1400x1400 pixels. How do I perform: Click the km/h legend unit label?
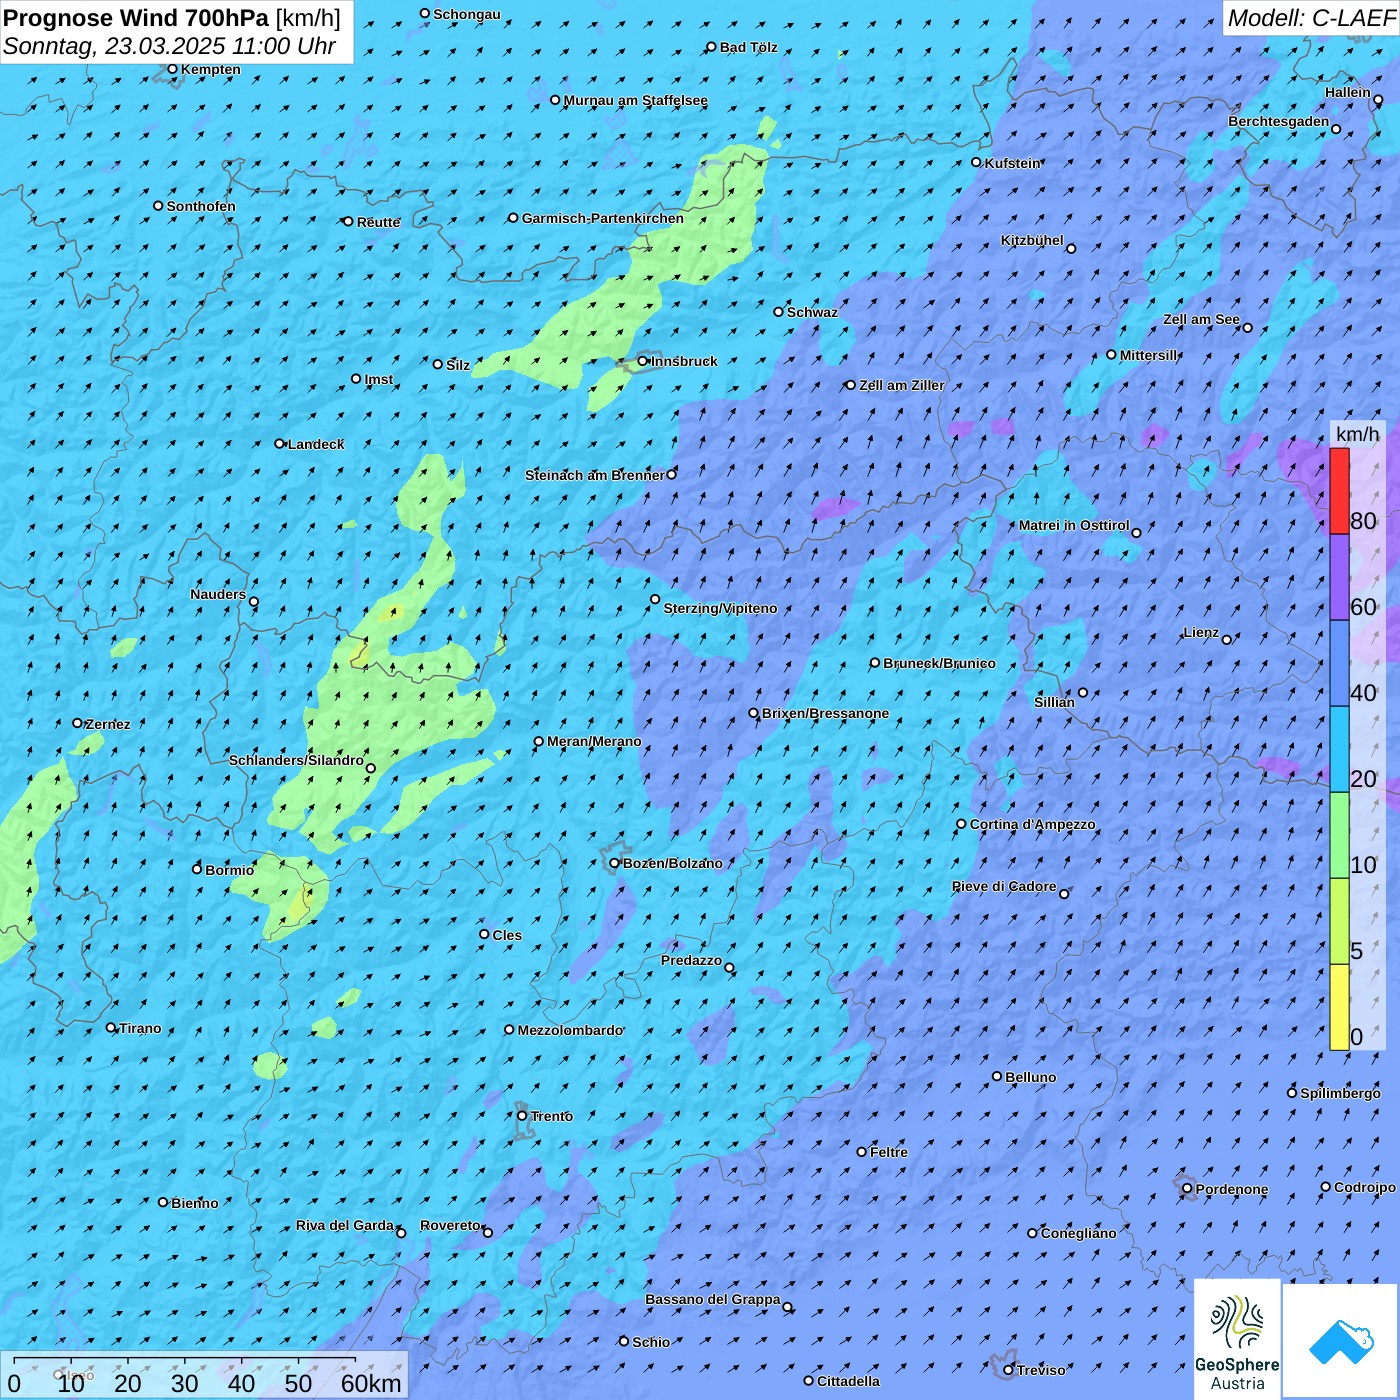1357,434
